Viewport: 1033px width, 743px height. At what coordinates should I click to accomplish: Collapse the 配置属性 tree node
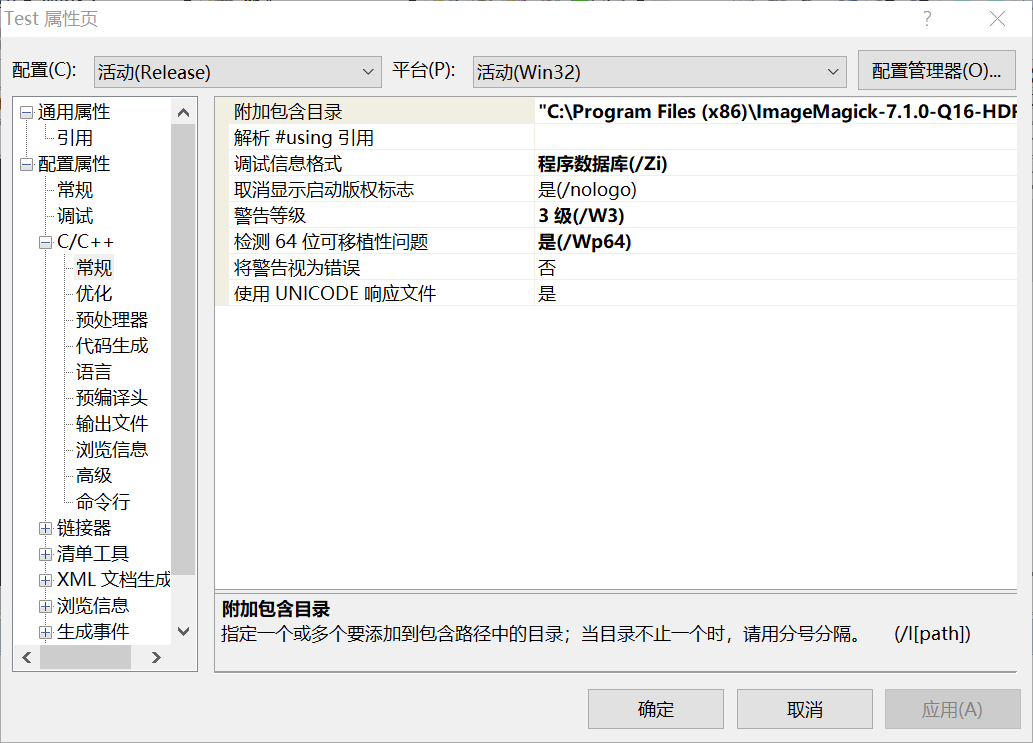(x=26, y=164)
